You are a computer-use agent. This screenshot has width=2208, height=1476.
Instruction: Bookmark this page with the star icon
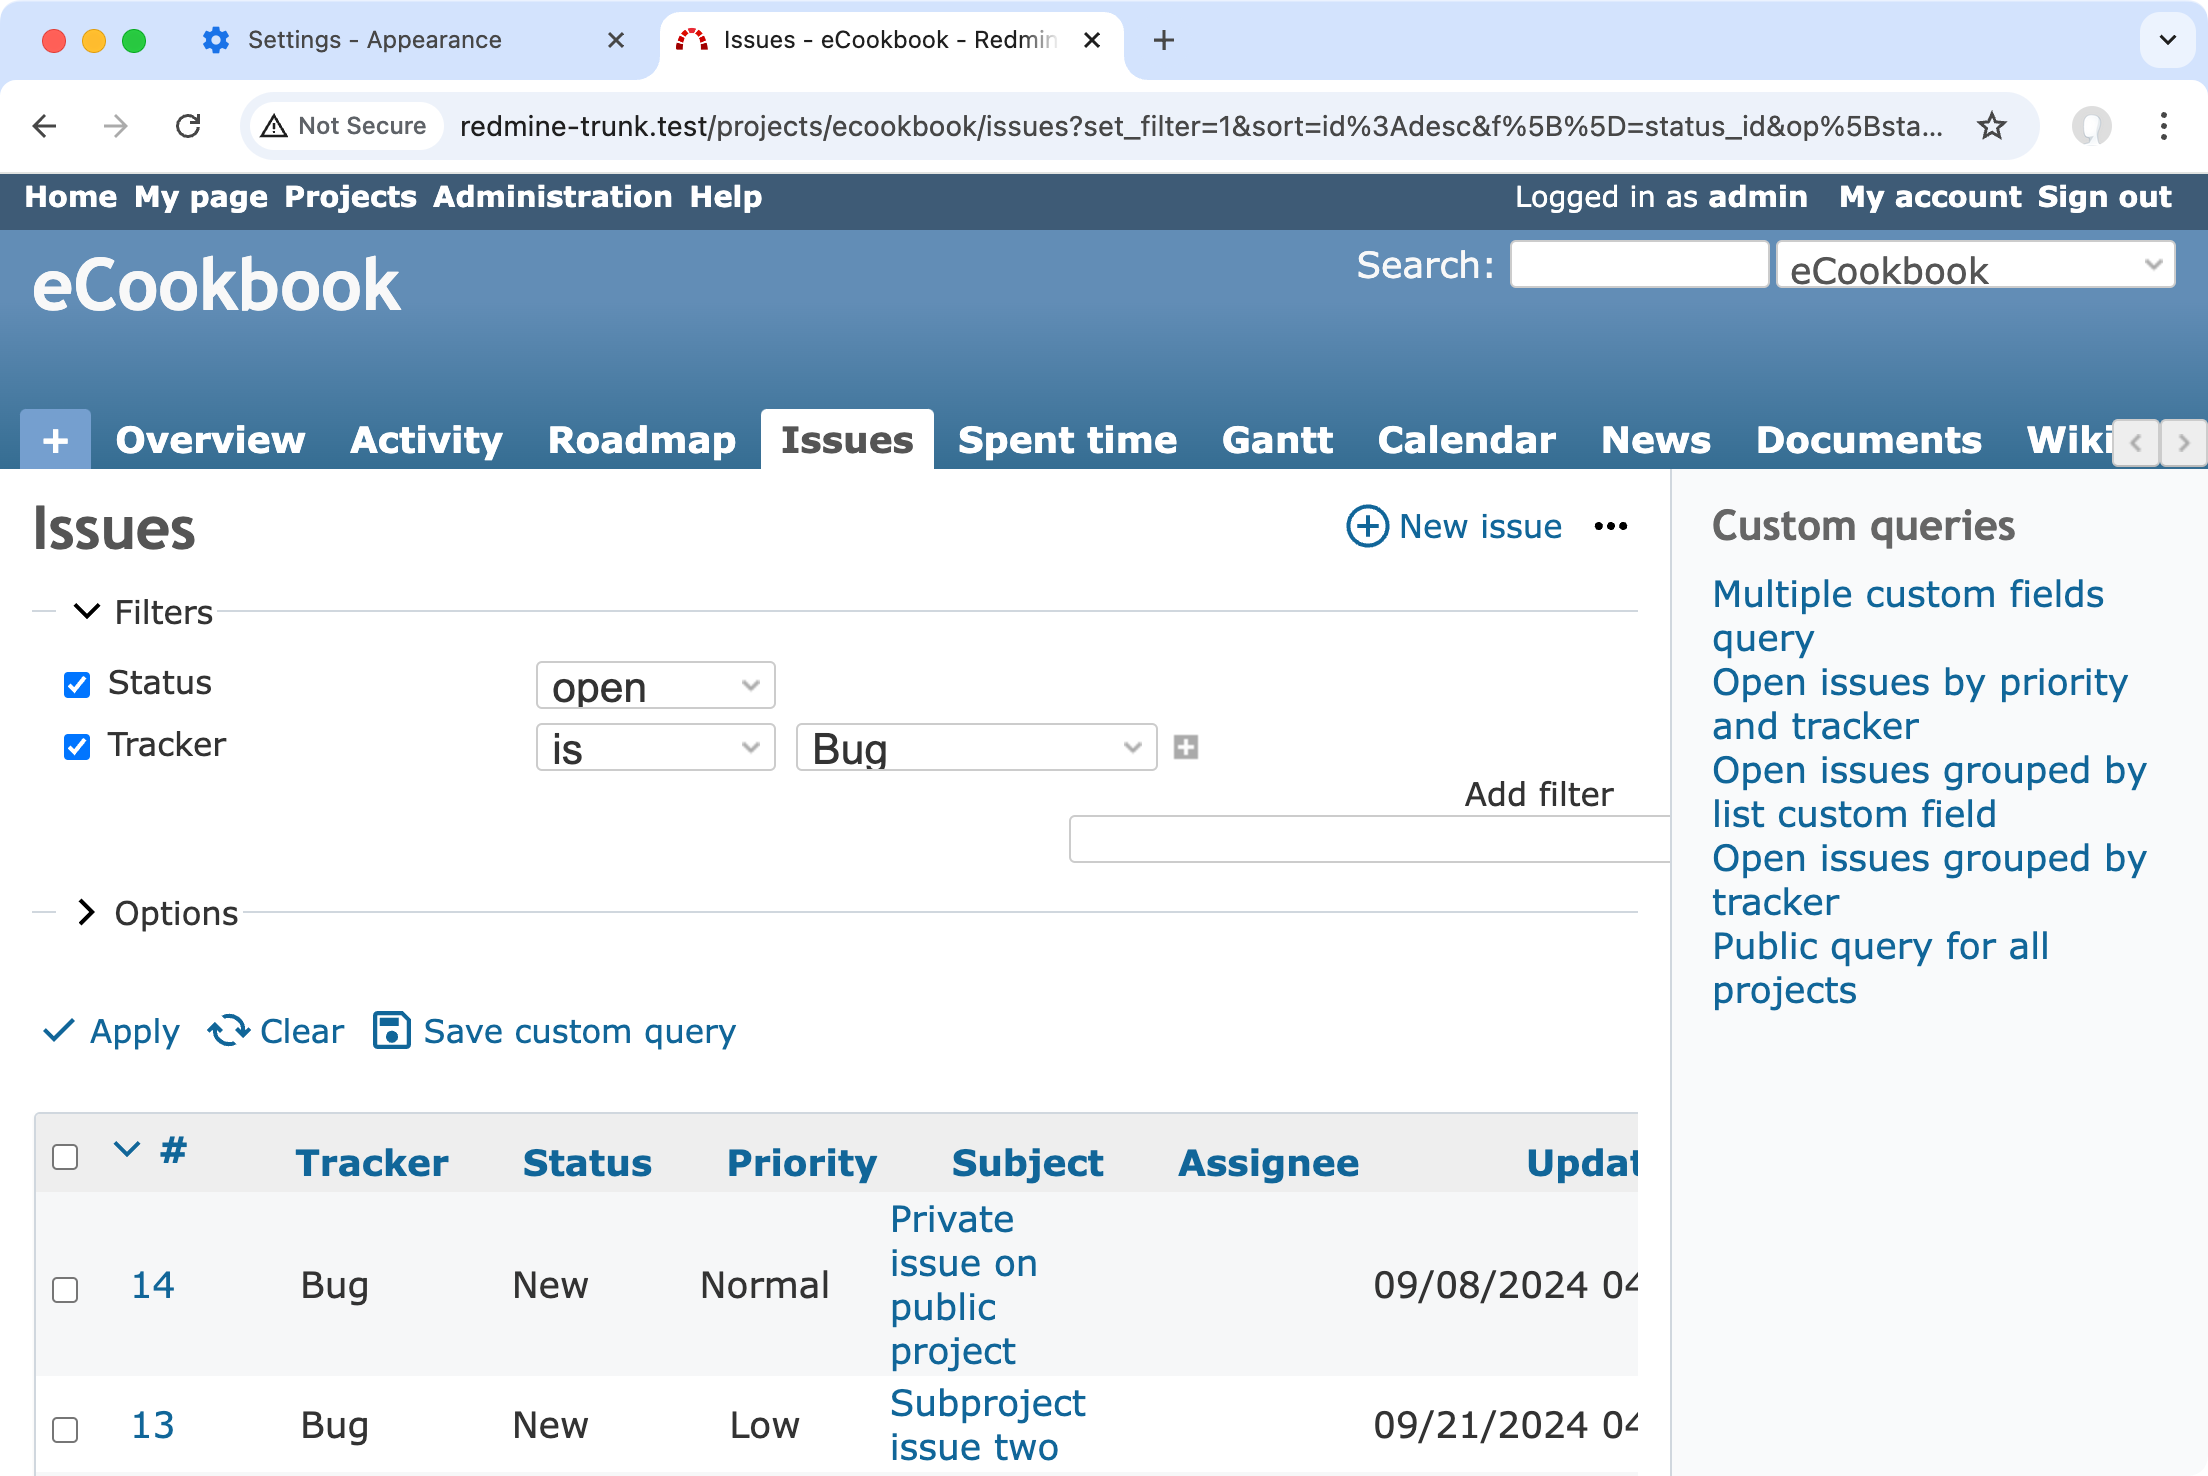[x=1991, y=126]
